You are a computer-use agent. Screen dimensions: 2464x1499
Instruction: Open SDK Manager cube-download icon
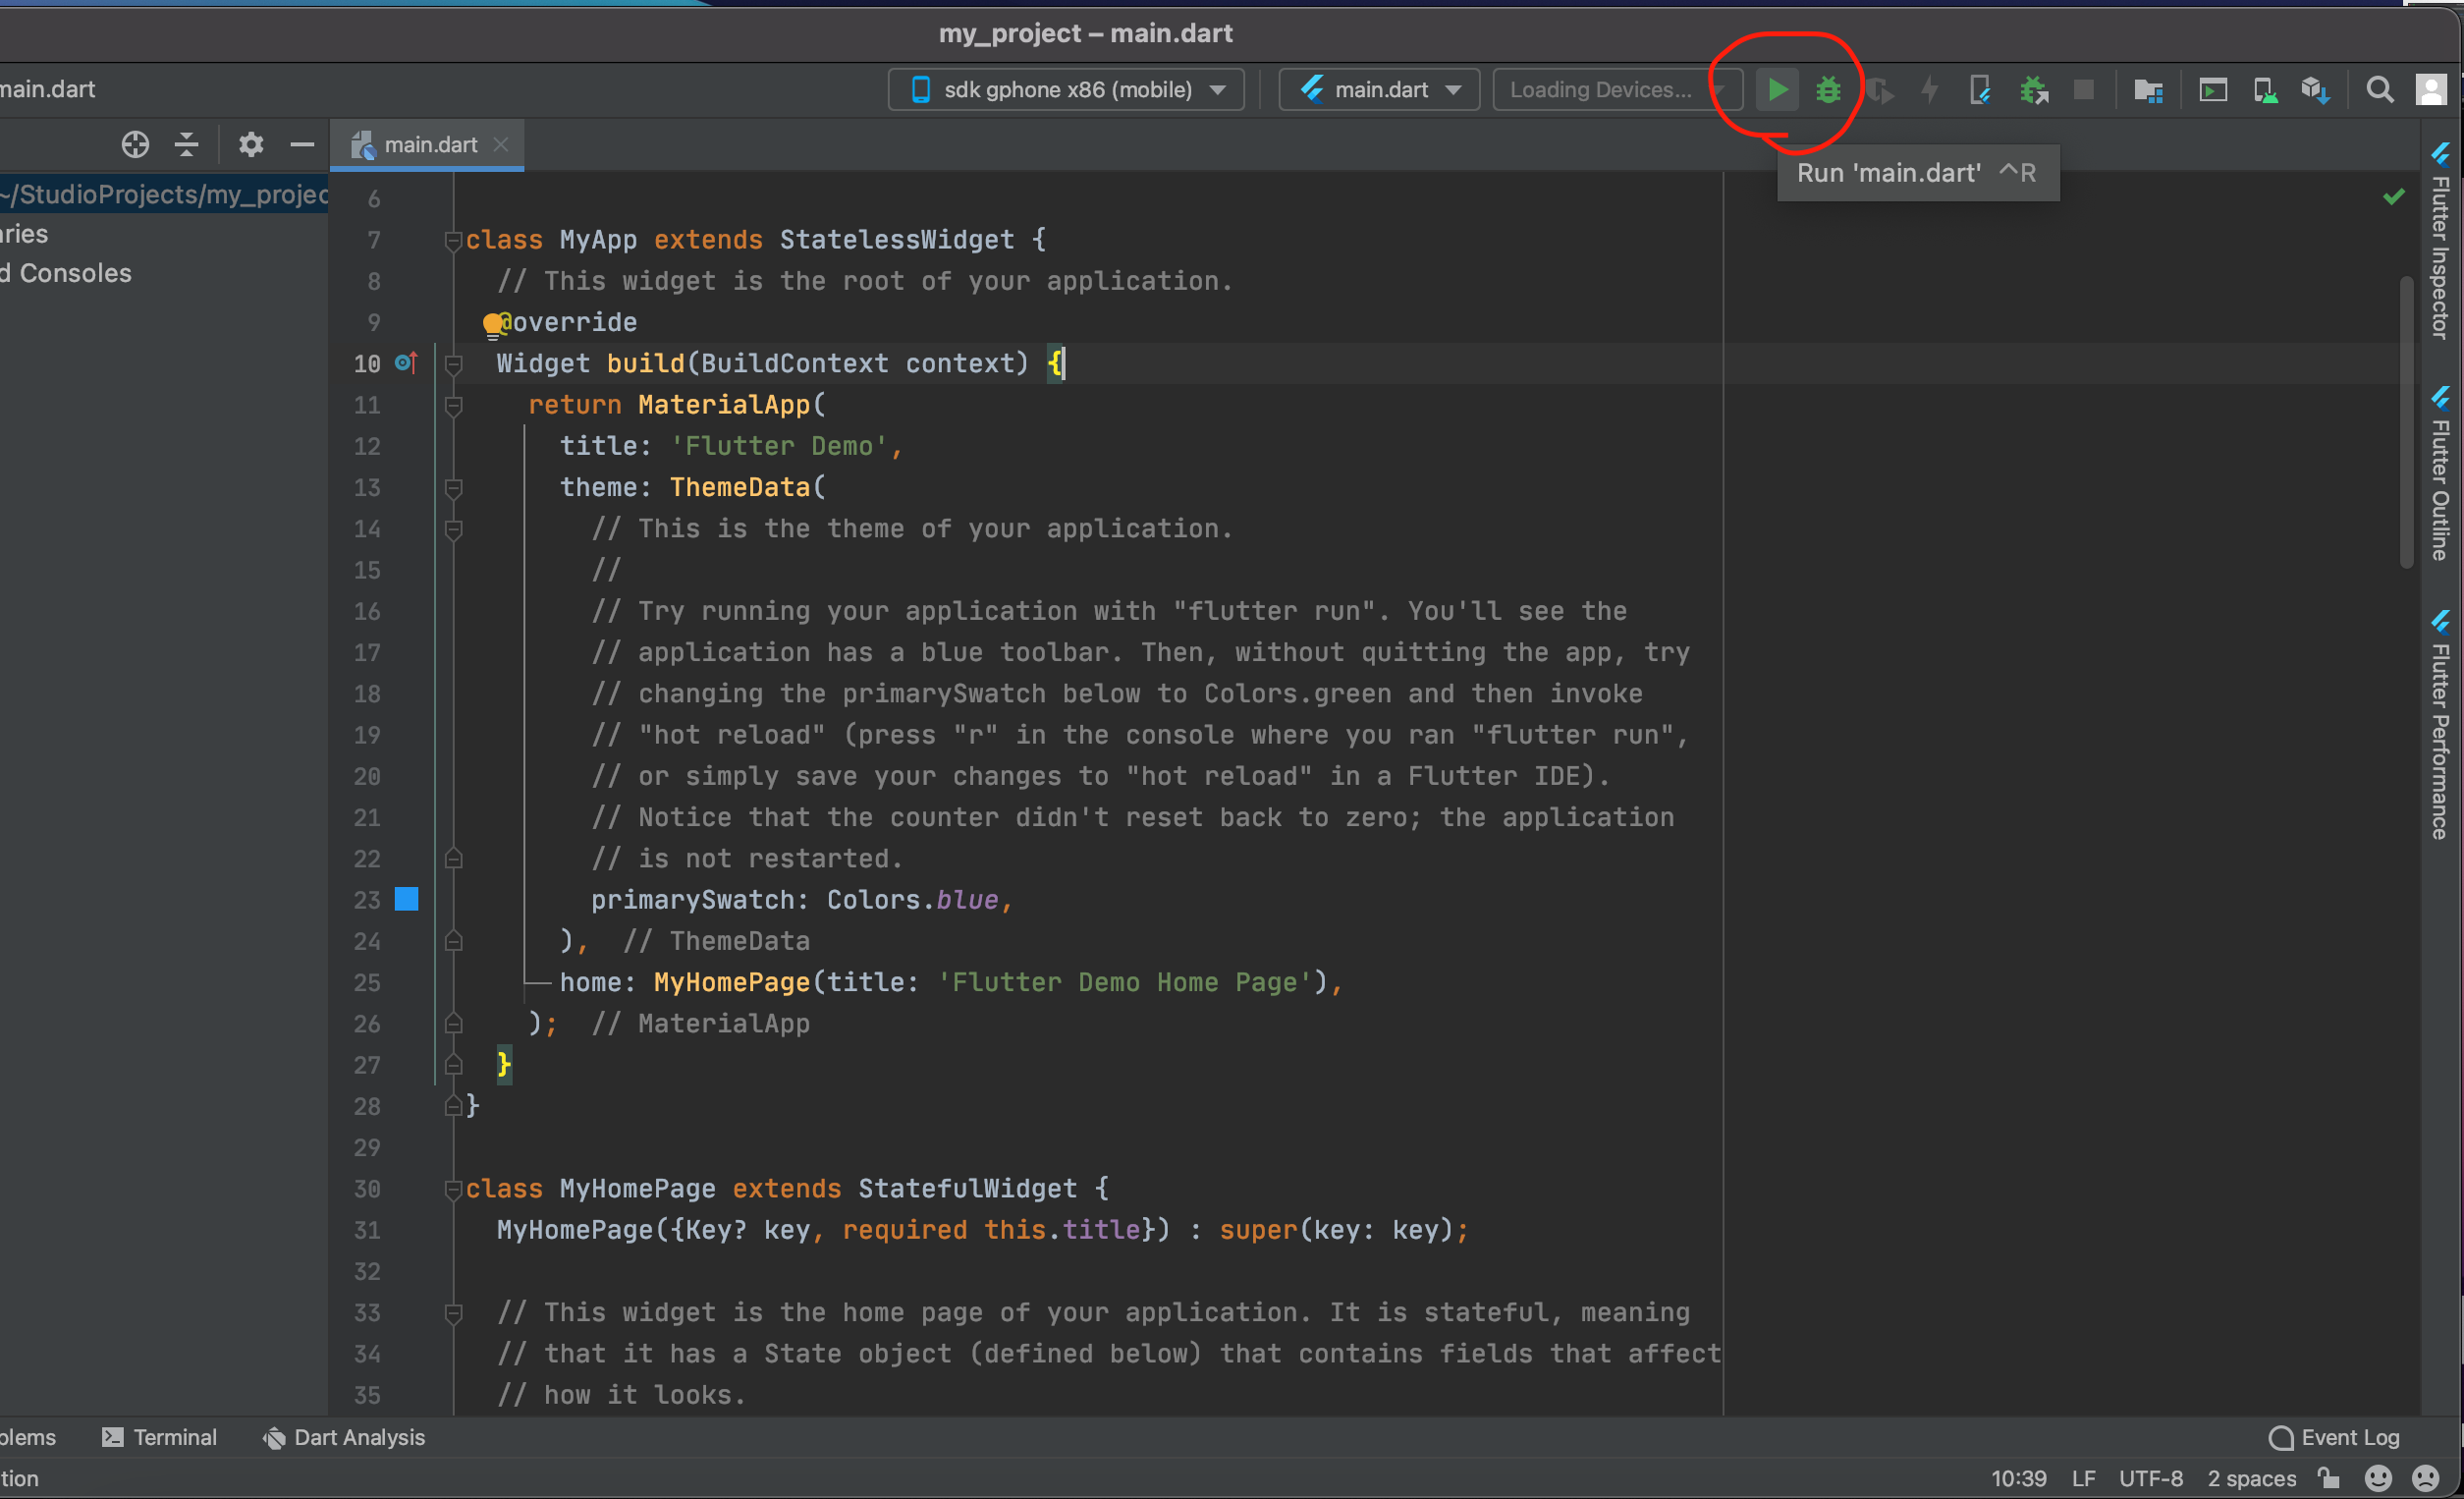point(2316,90)
